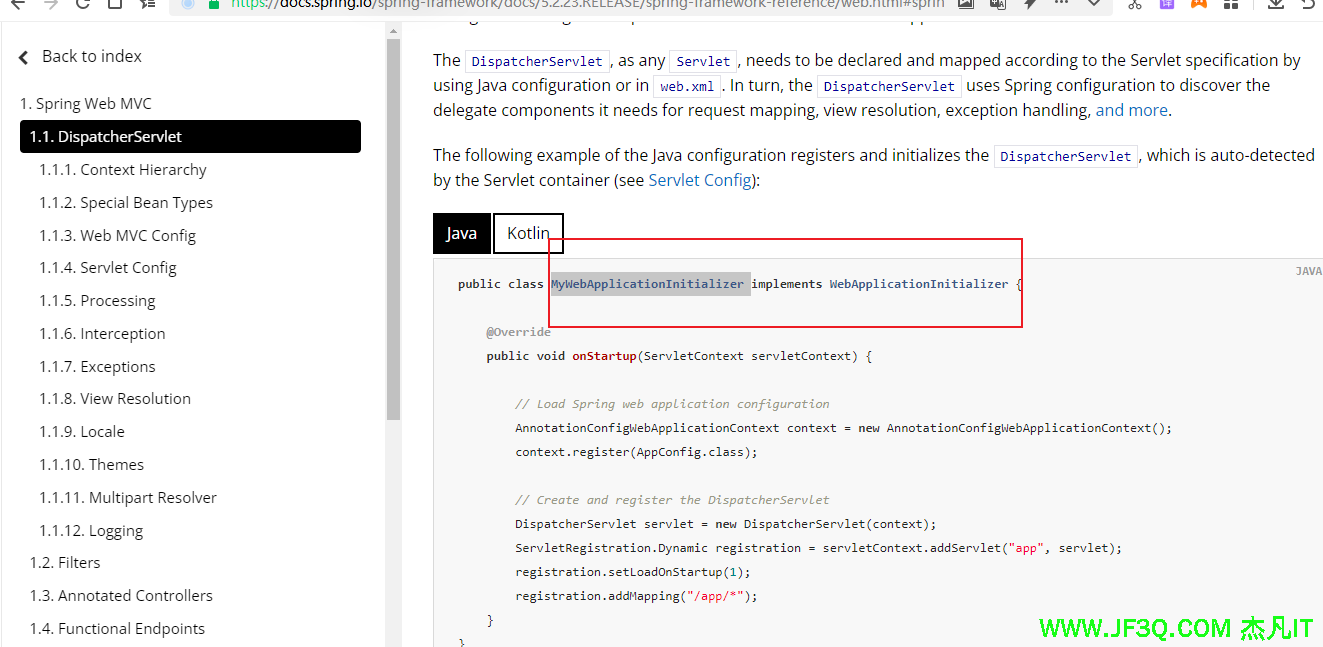Viewport: 1323px width, 647px height.
Task: Expand the address bar dropdown chevron
Action: coord(1093,4)
